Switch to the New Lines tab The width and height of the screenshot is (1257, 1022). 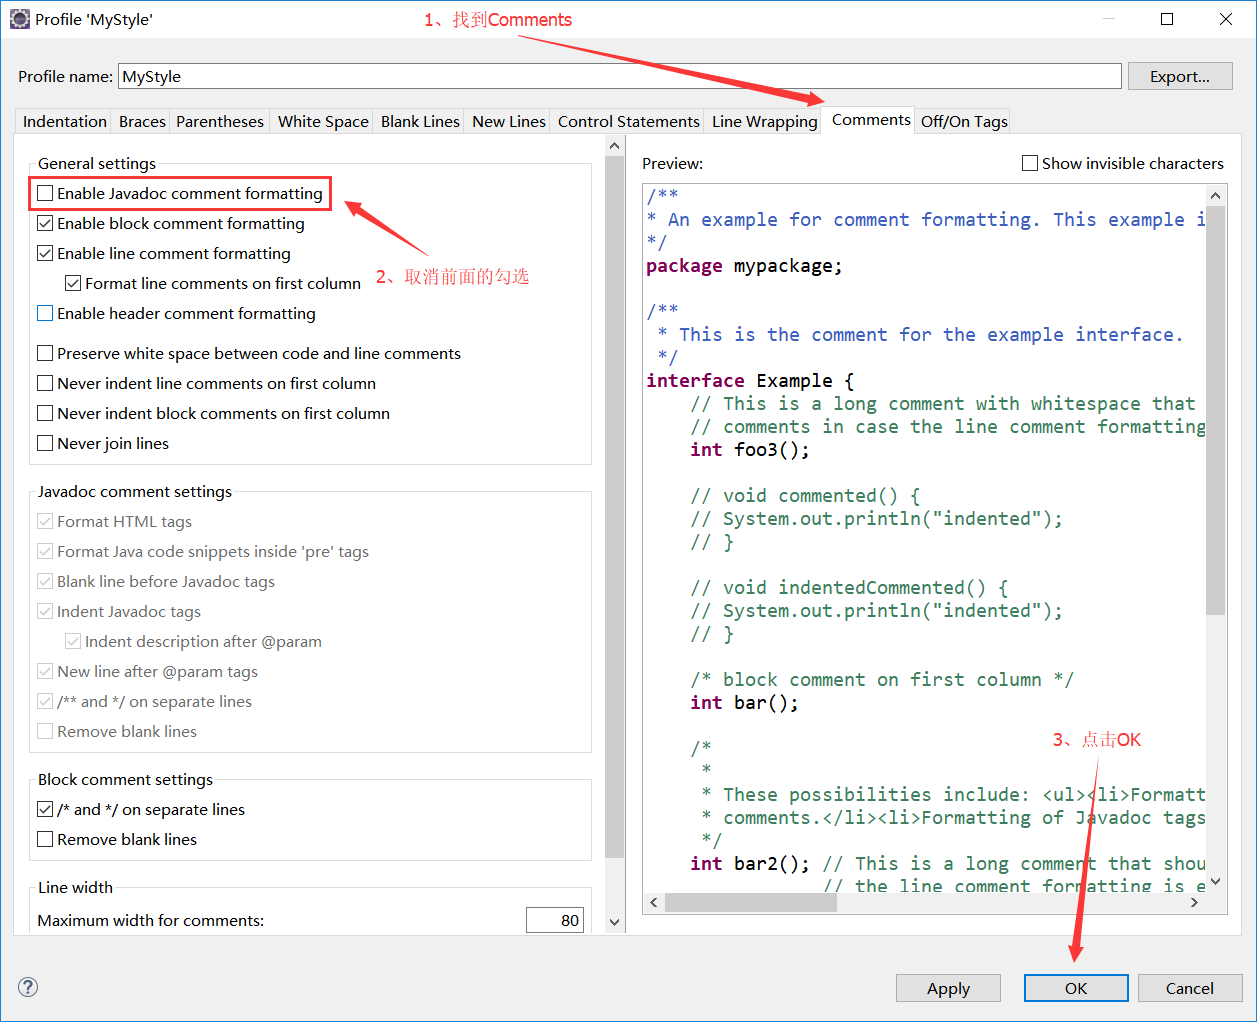tap(509, 121)
